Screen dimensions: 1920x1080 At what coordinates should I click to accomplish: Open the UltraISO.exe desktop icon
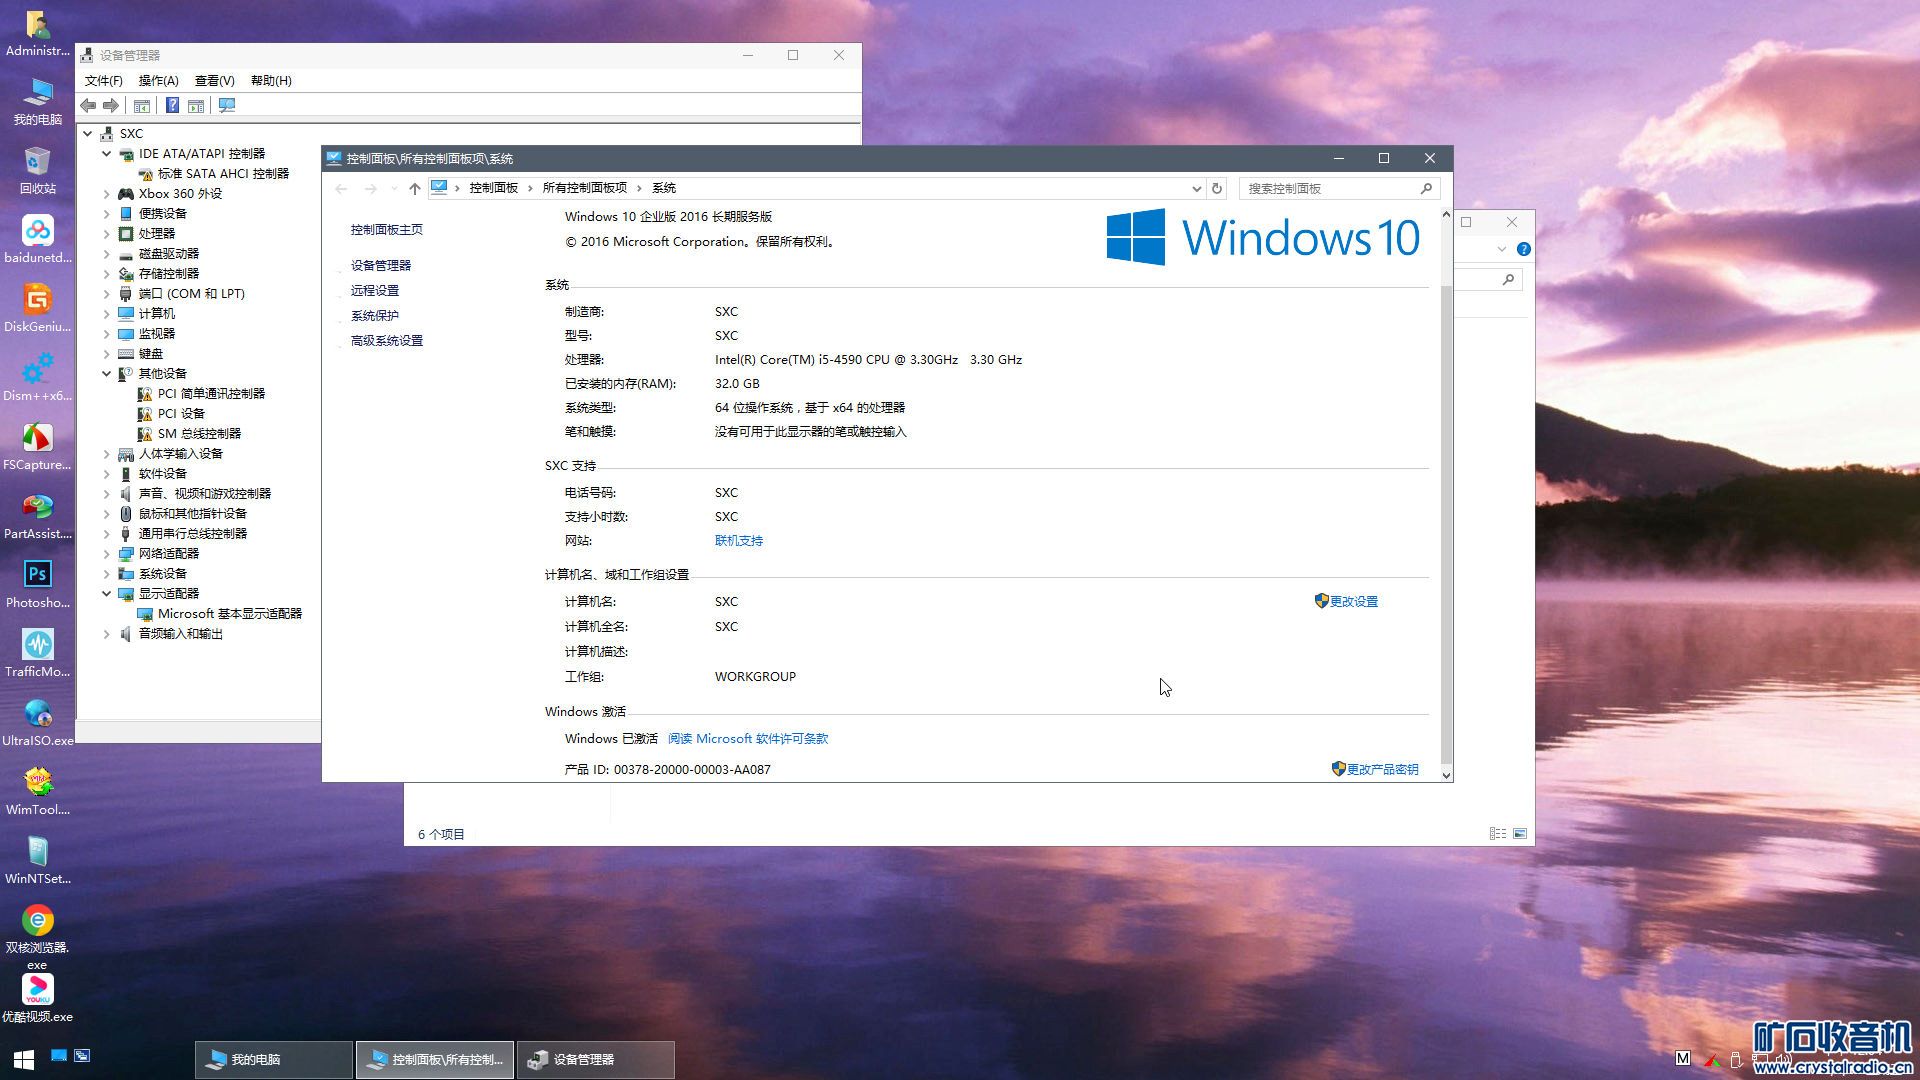point(38,723)
